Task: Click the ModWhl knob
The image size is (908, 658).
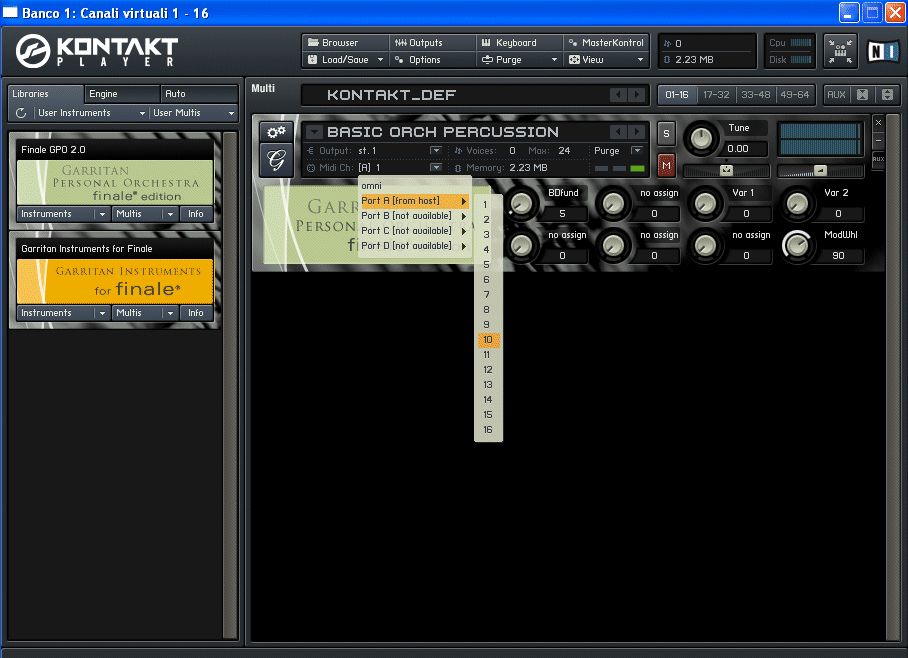Action: [797, 246]
